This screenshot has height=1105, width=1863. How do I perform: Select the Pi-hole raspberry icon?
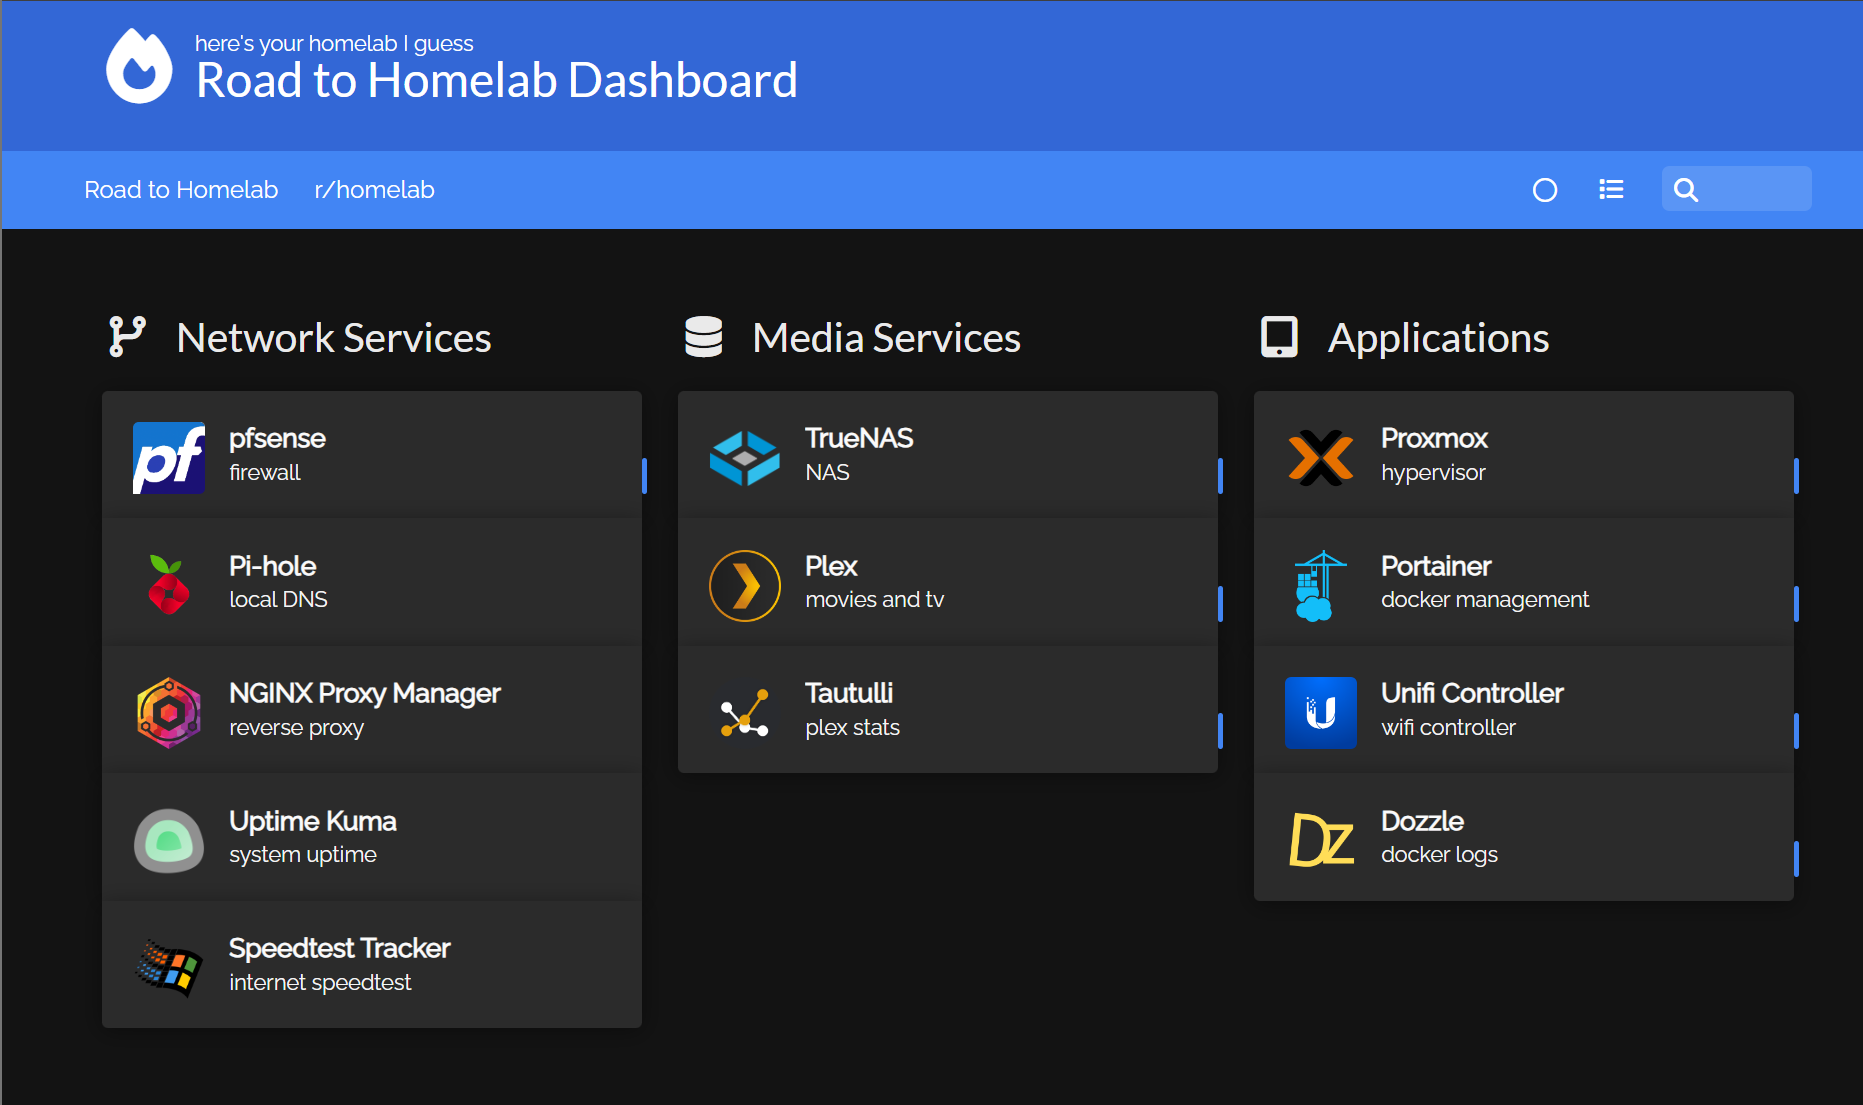coord(168,585)
